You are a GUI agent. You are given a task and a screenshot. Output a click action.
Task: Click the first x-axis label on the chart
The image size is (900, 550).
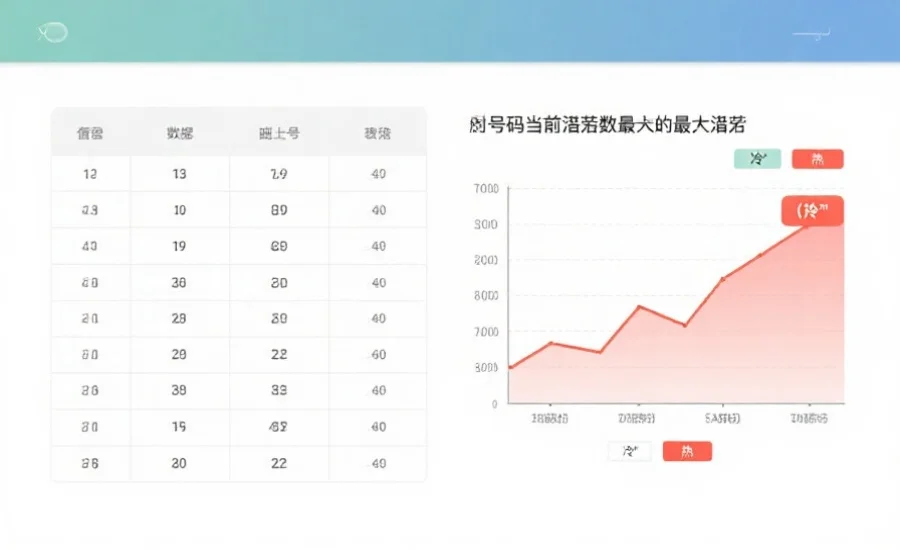pyautogui.click(x=550, y=418)
